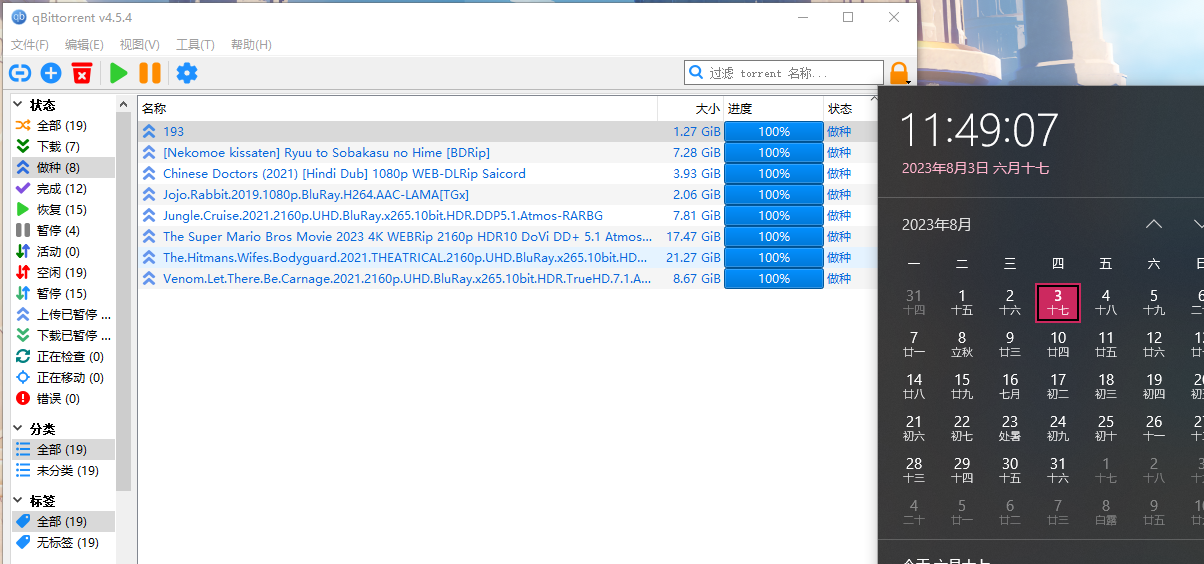The height and width of the screenshot is (564, 1204).
Task: Collapse the 标签 section in sidebar
Action: click(x=18, y=501)
